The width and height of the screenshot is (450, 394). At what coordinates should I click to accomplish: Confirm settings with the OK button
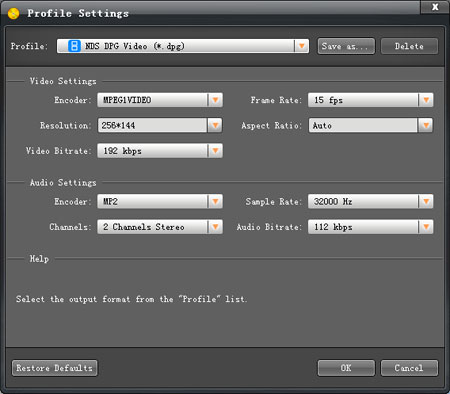[x=346, y=368]
